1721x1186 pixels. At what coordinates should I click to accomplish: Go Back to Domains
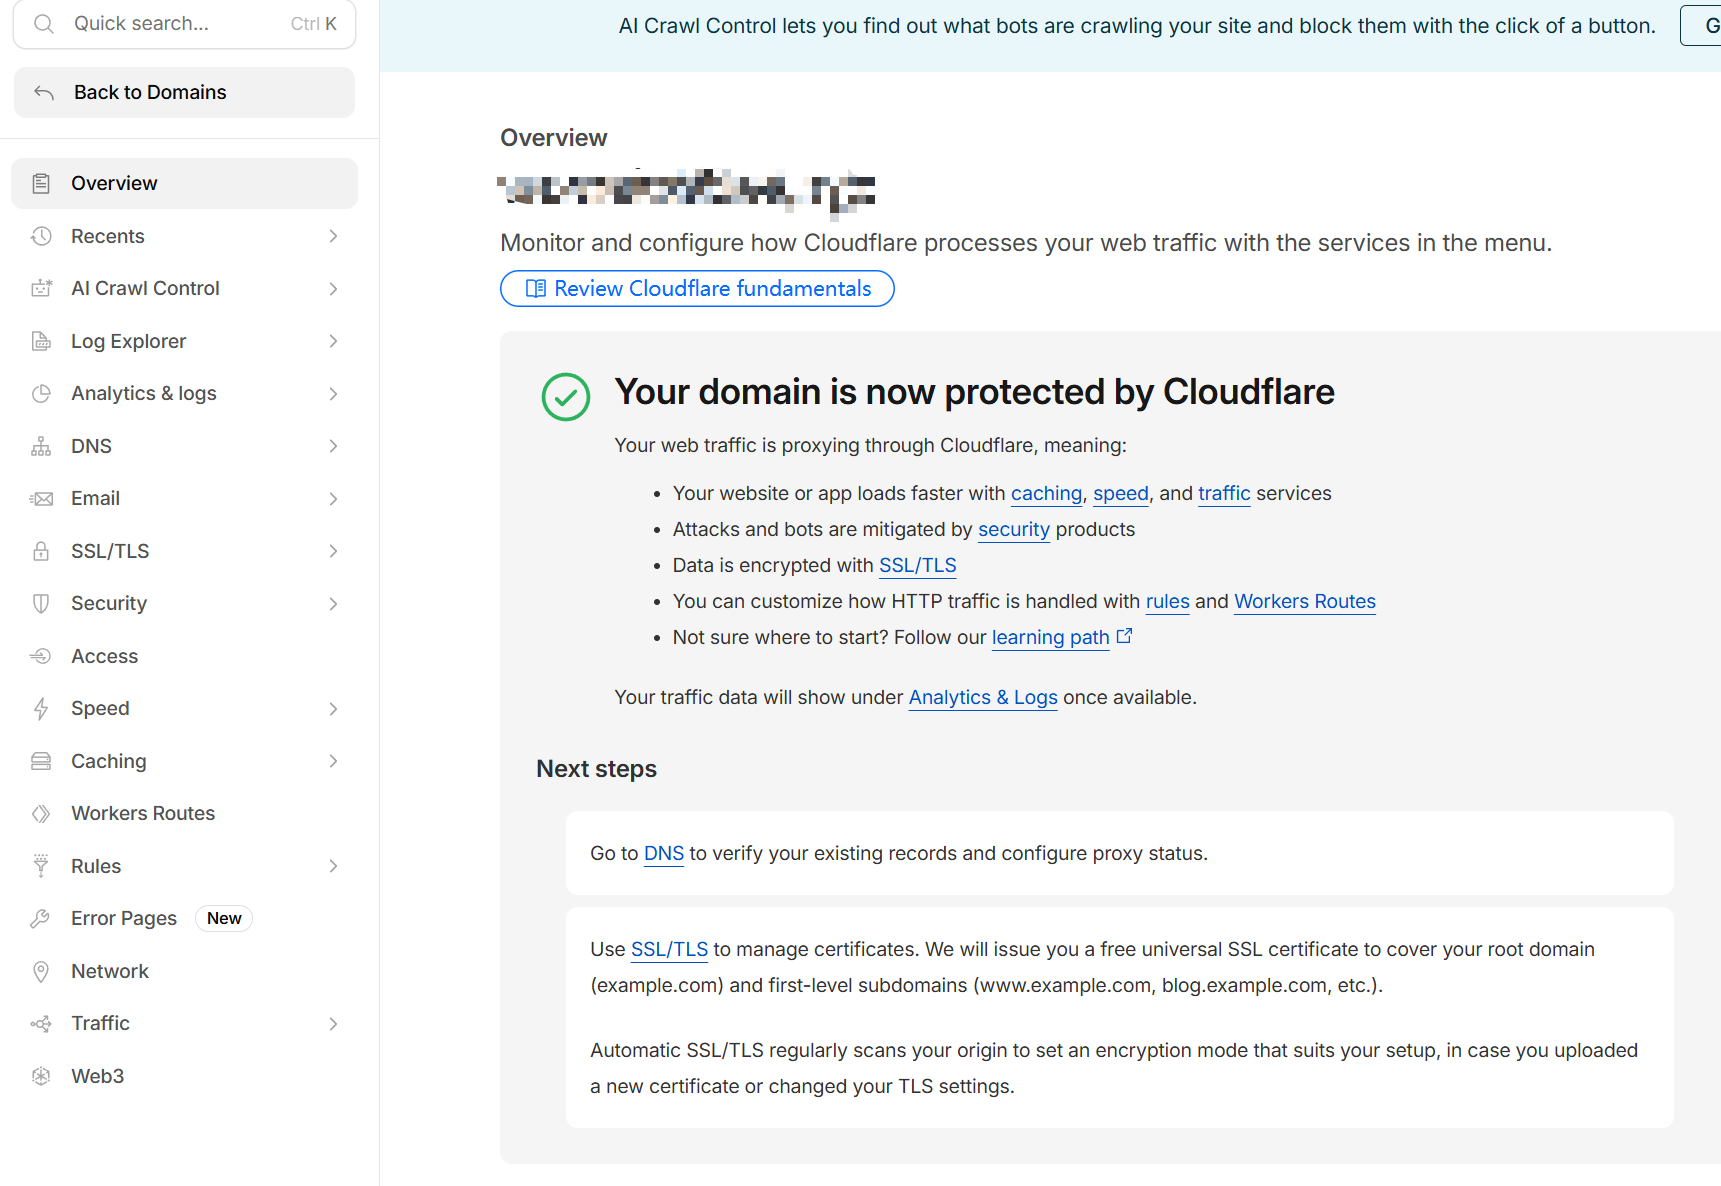pos(184,93)
